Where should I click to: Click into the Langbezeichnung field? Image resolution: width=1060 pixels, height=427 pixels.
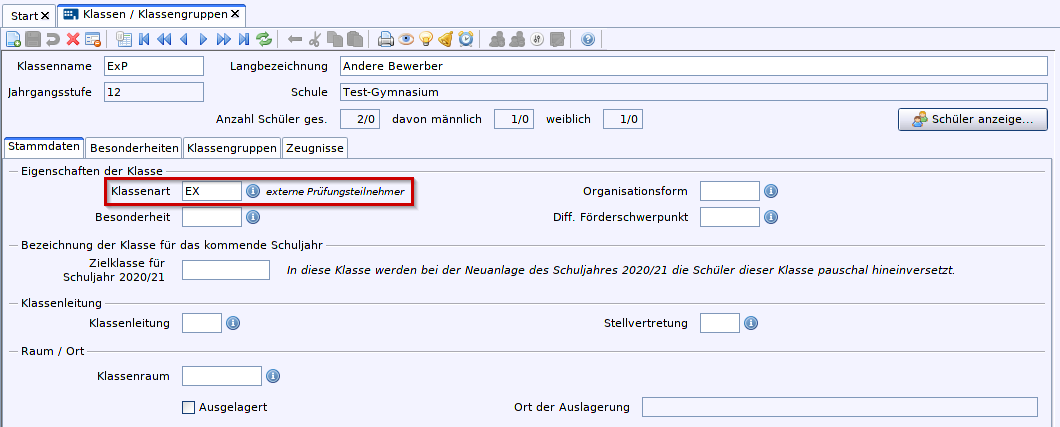(x=694, y=66)
